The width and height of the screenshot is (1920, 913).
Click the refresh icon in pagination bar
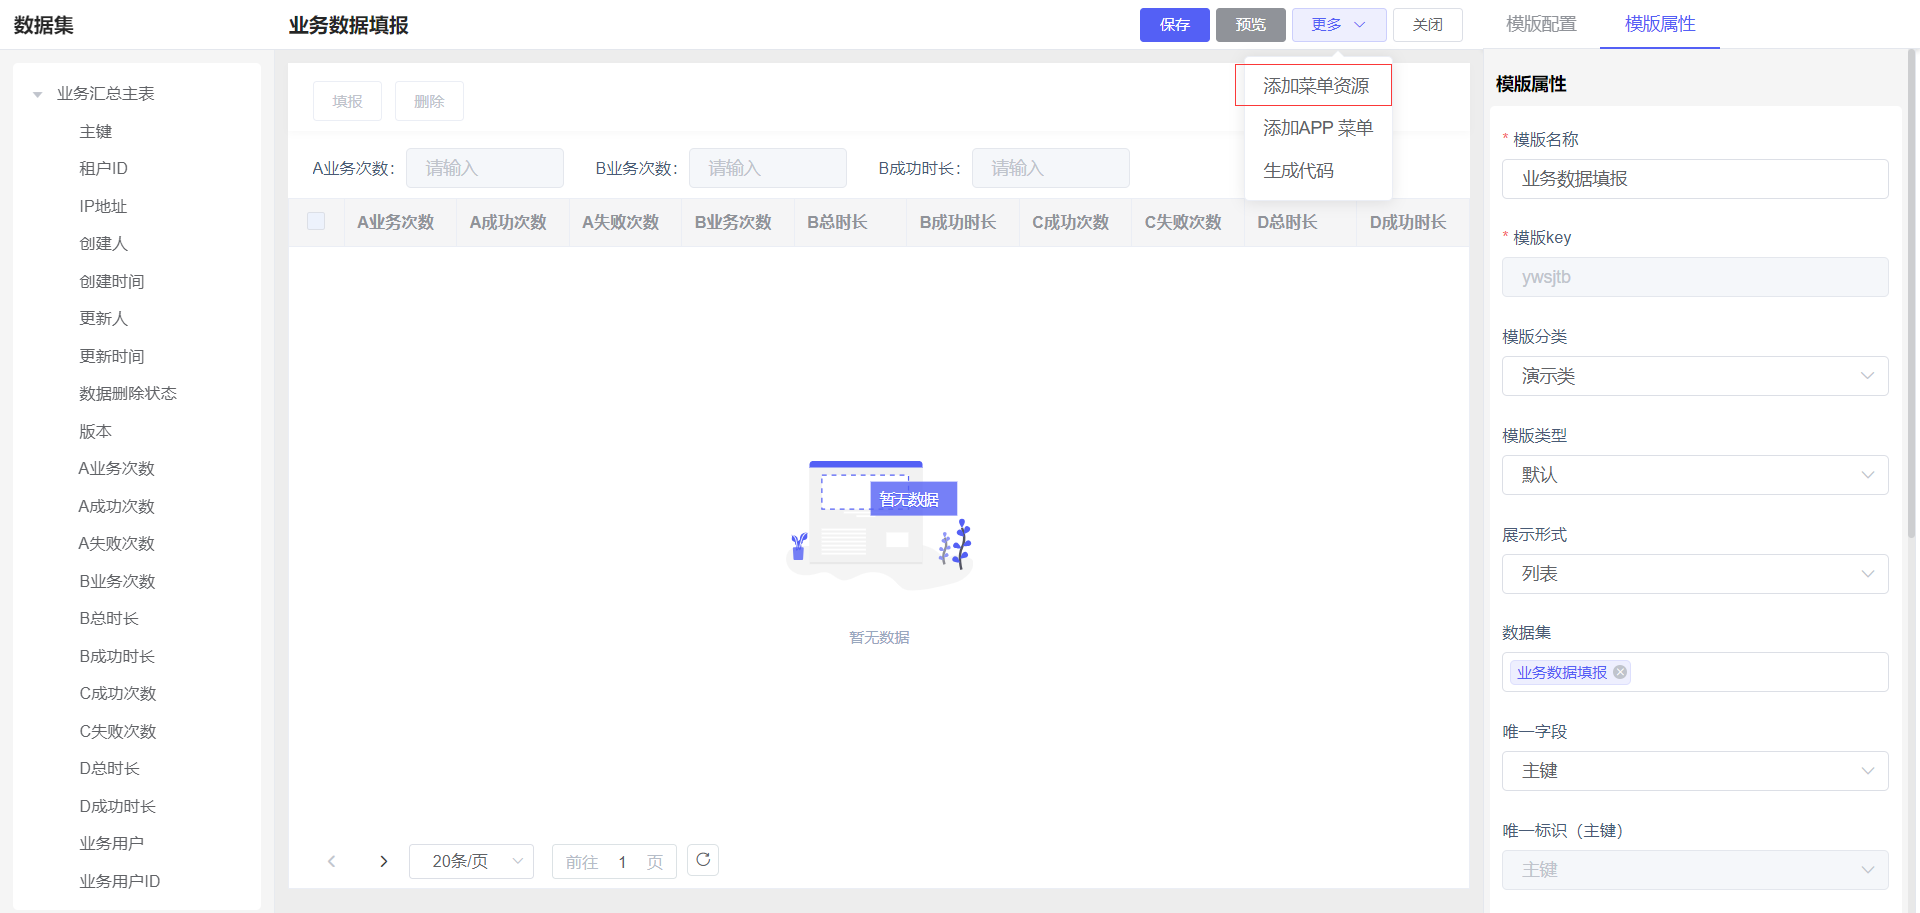tap(703, 860)
